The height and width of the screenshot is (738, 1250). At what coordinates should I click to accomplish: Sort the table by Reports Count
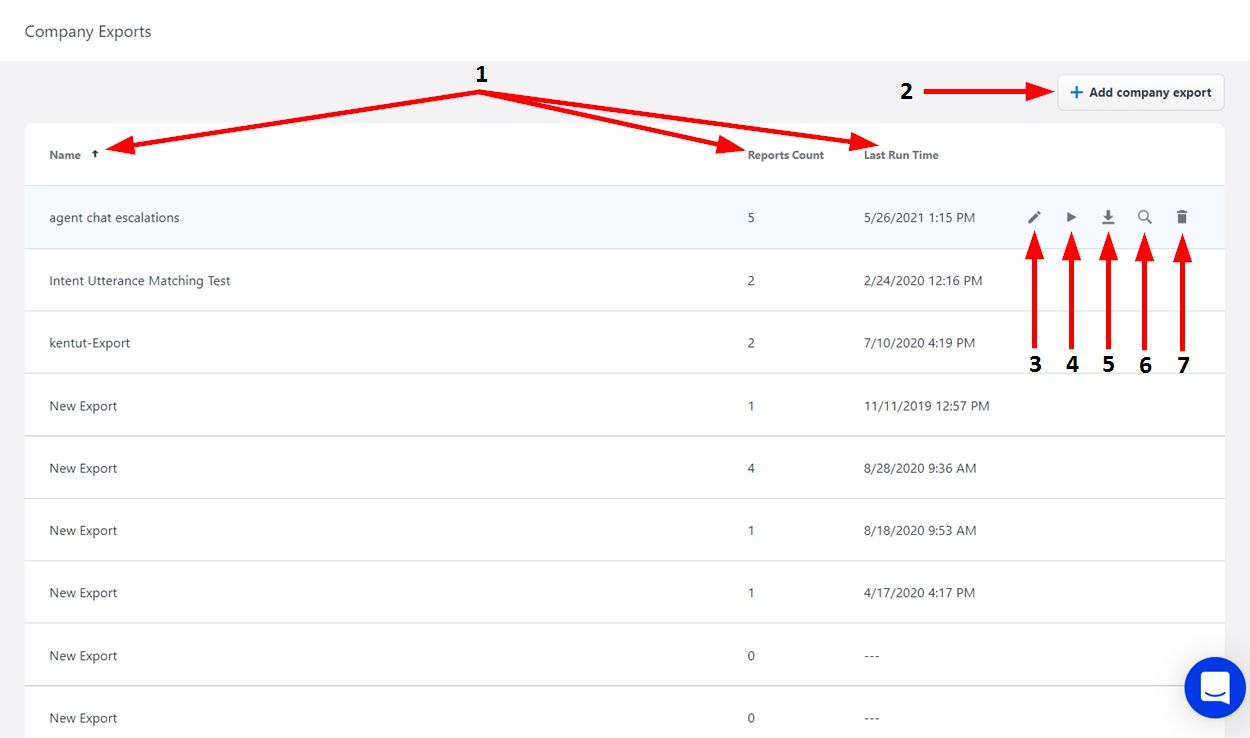point(785,155)
